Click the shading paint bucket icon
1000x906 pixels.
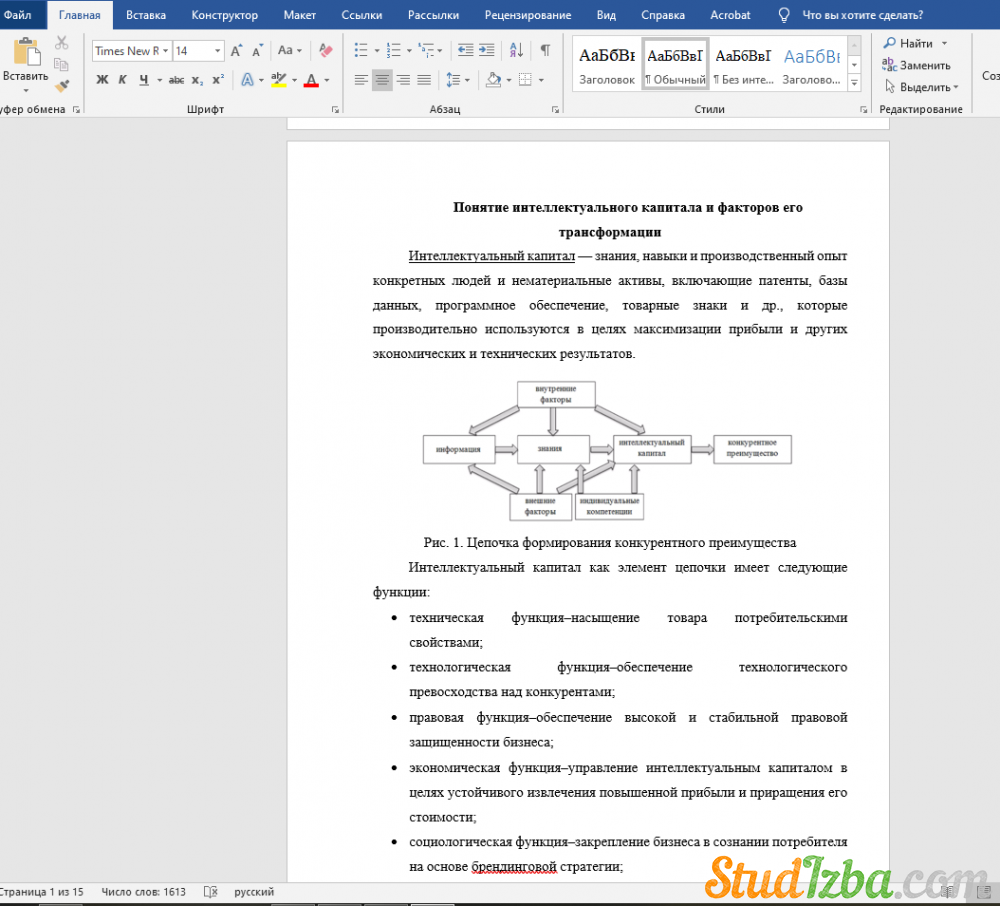tap(493, 80)
